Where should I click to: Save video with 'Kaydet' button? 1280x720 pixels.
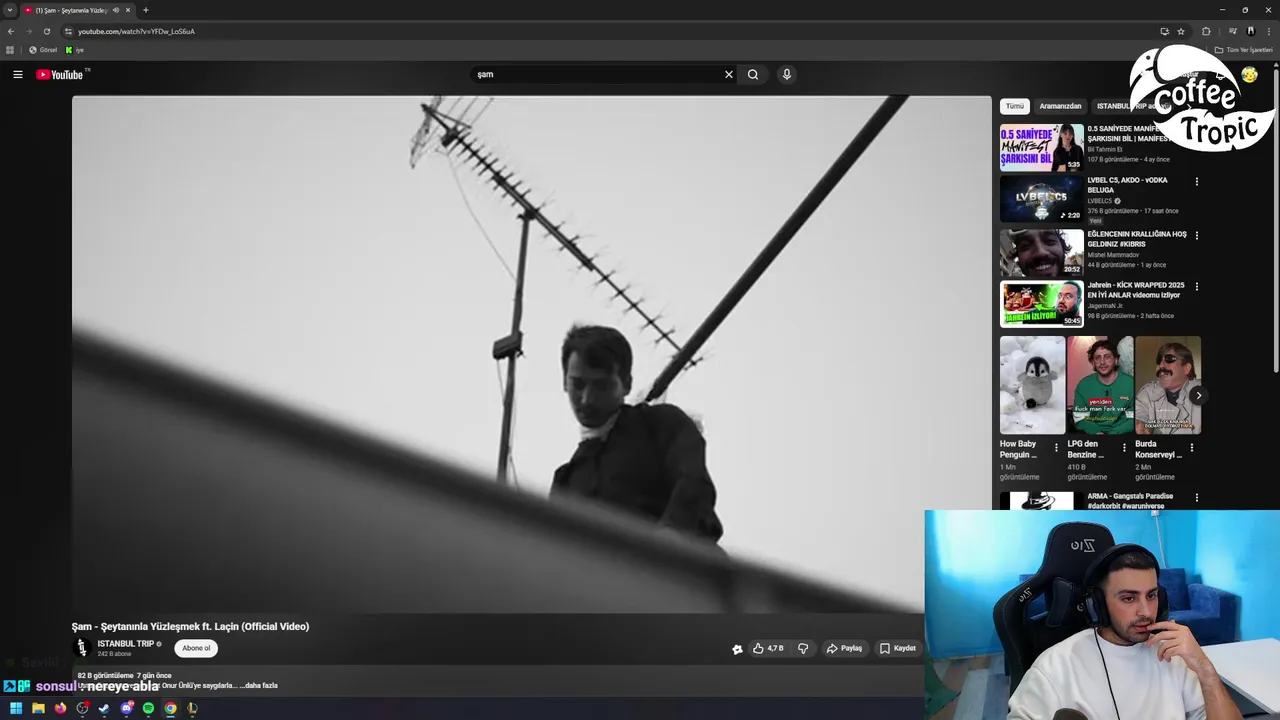click(x=898, y=648)
